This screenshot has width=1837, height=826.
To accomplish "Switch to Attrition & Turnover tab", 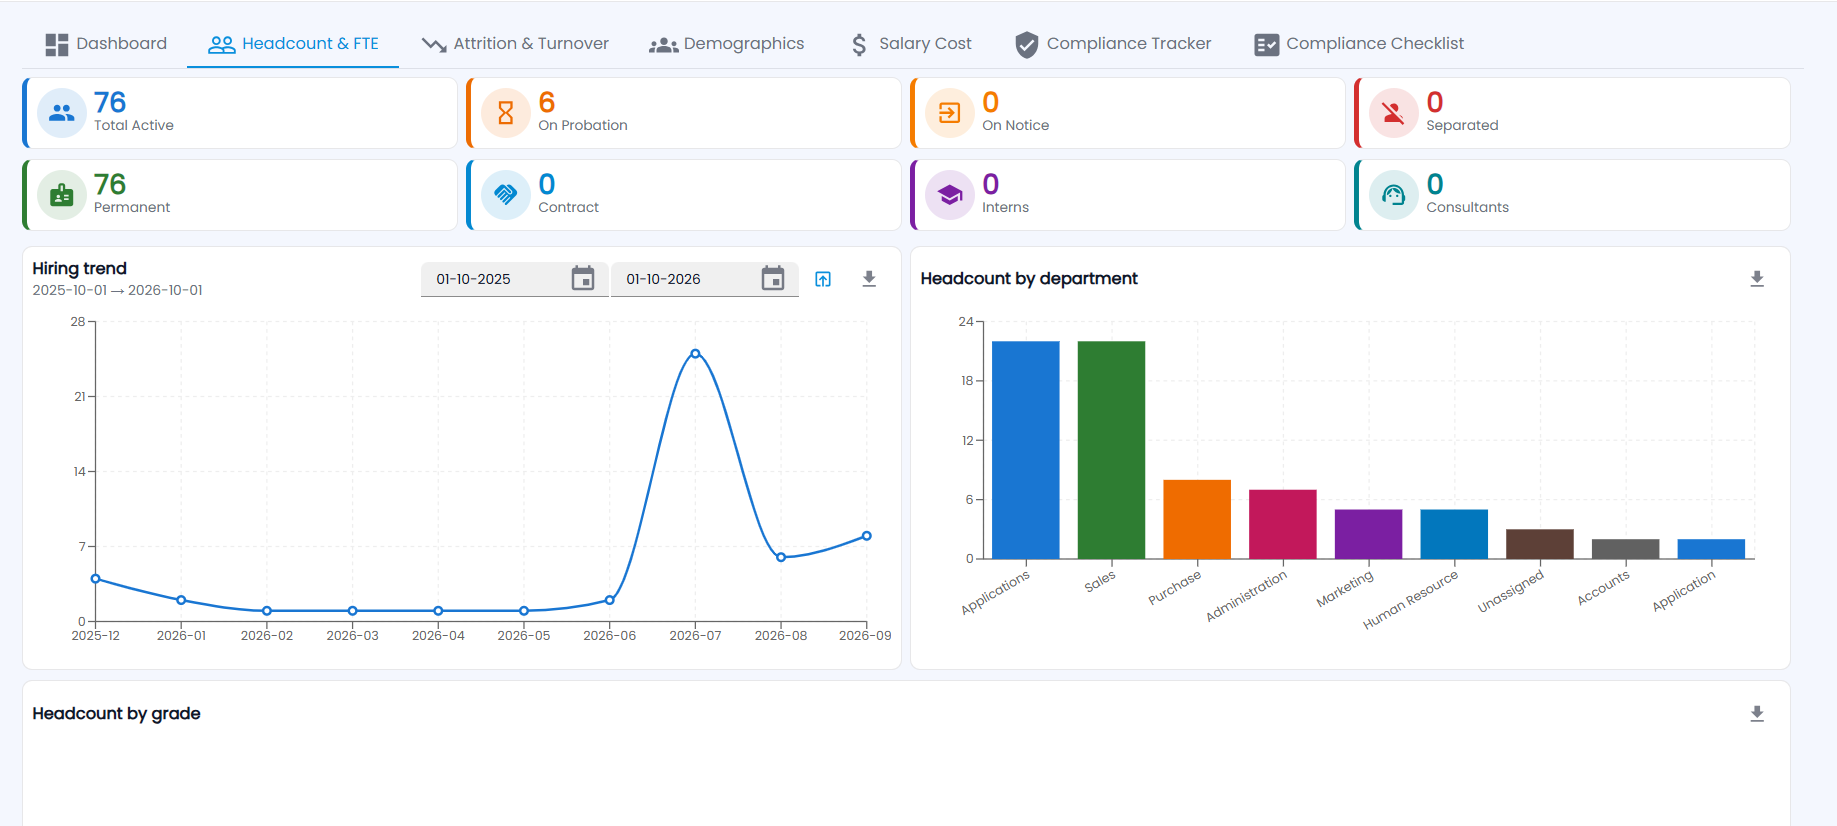I will click(515, 44).
